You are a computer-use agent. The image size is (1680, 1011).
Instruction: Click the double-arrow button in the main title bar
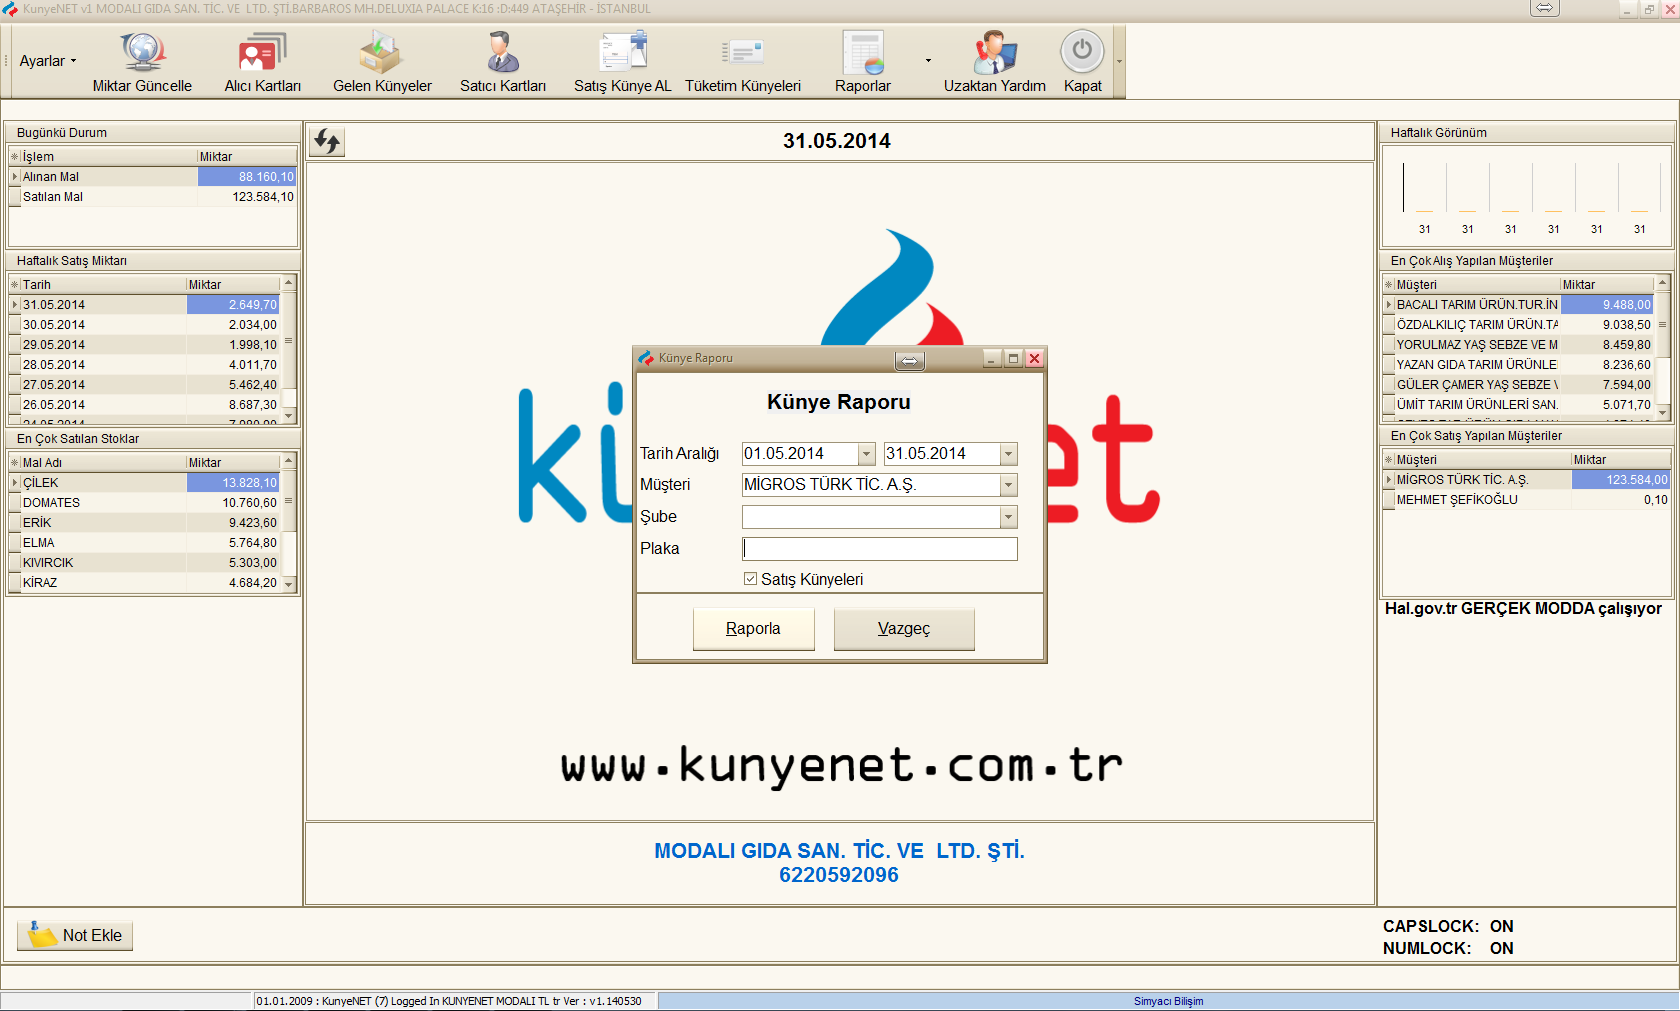click(x=1545, y=8)
